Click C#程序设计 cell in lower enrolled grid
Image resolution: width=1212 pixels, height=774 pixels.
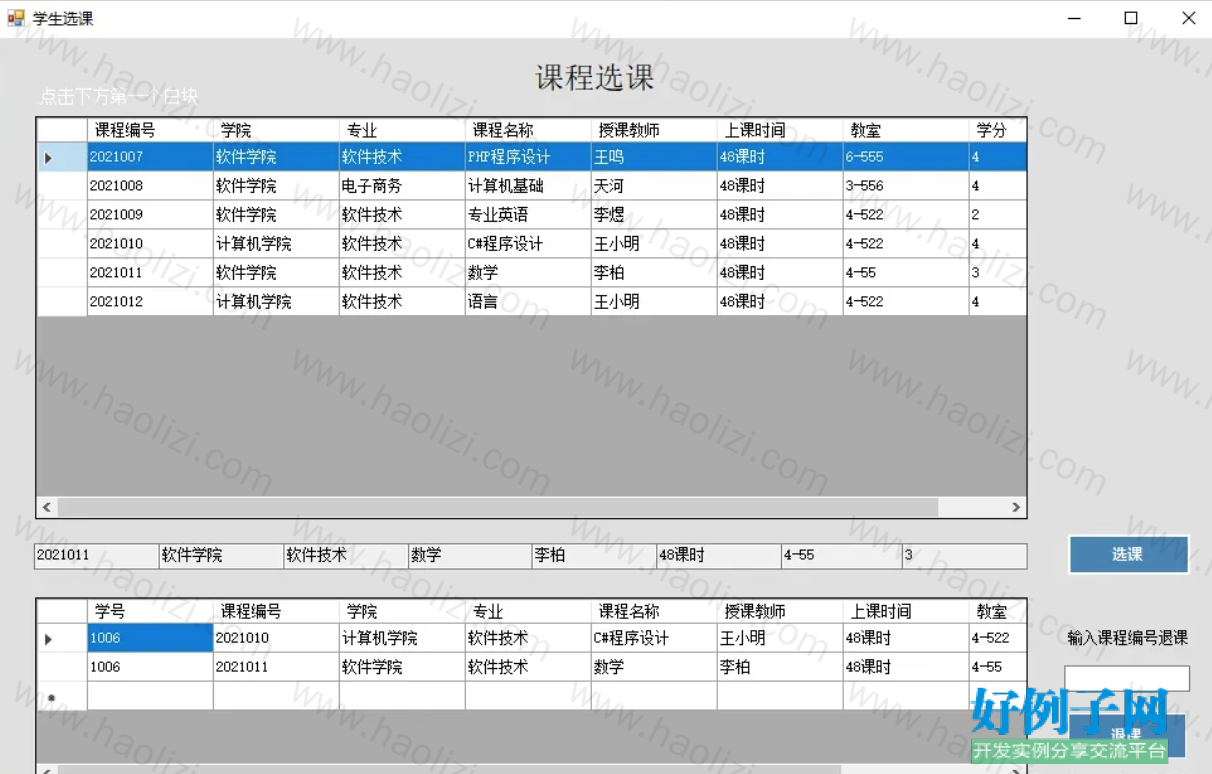pos(654,638)
